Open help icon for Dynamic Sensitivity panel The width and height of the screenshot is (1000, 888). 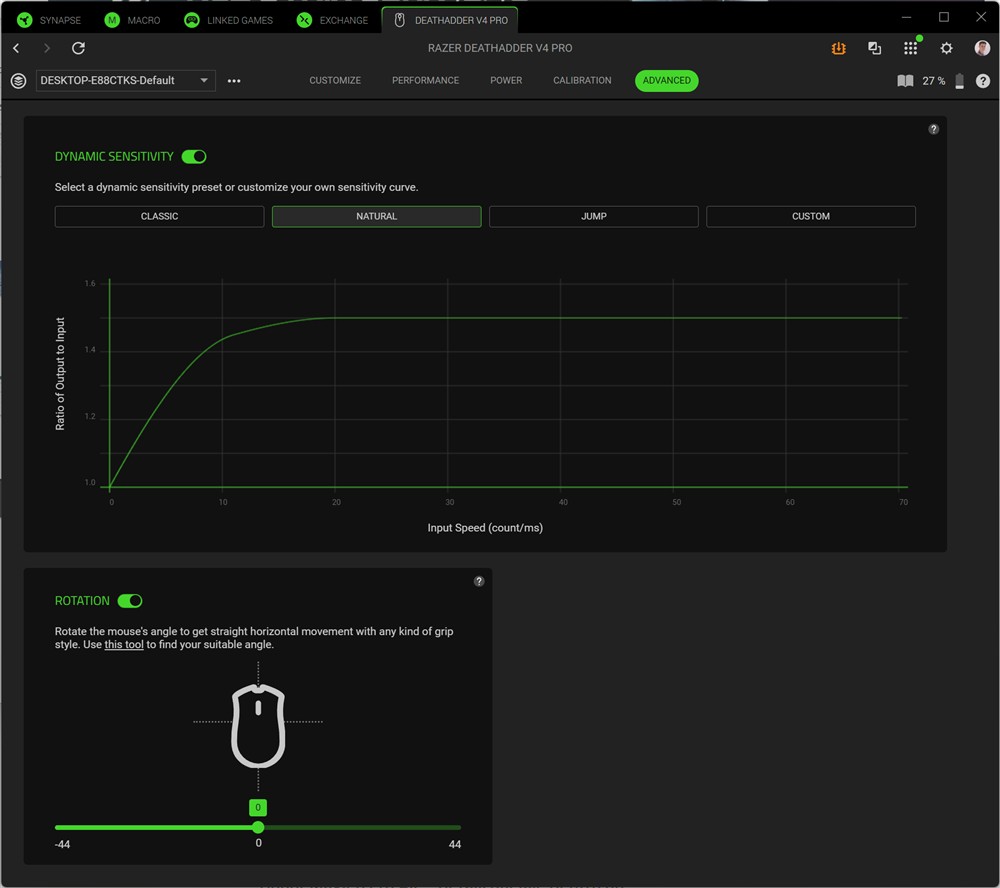933,129
